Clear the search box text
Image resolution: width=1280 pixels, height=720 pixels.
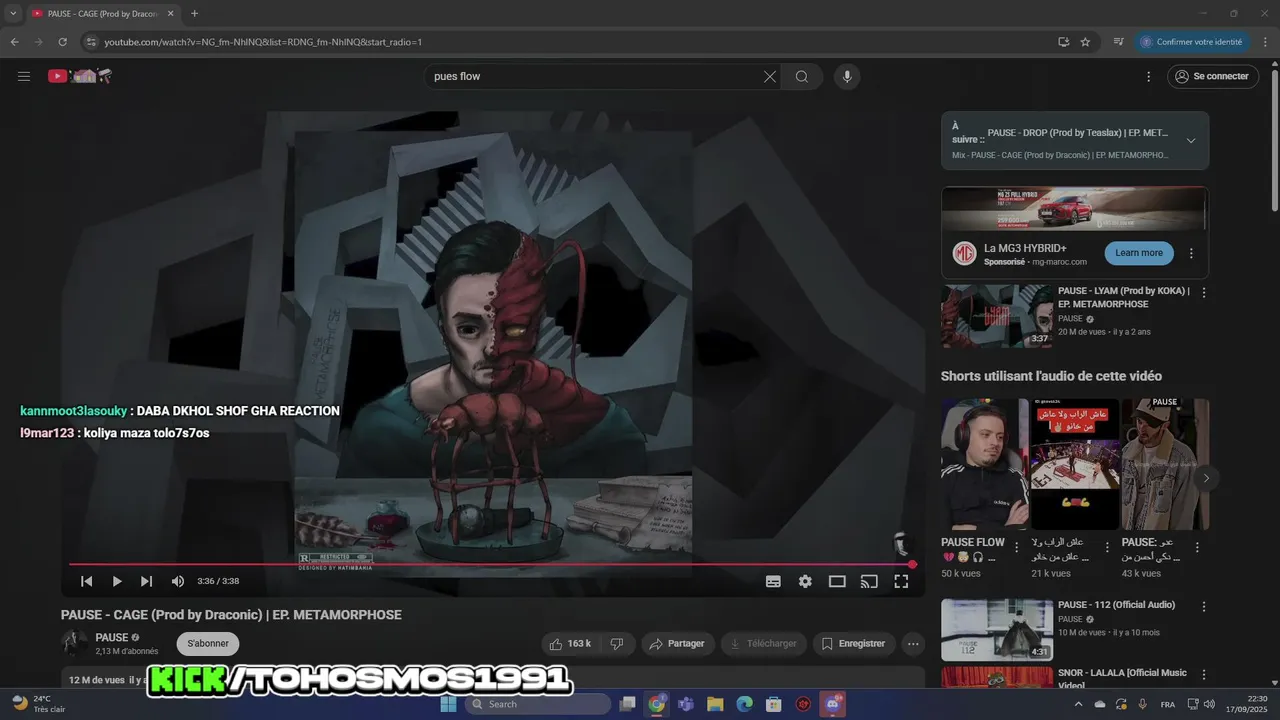point(770,77)
